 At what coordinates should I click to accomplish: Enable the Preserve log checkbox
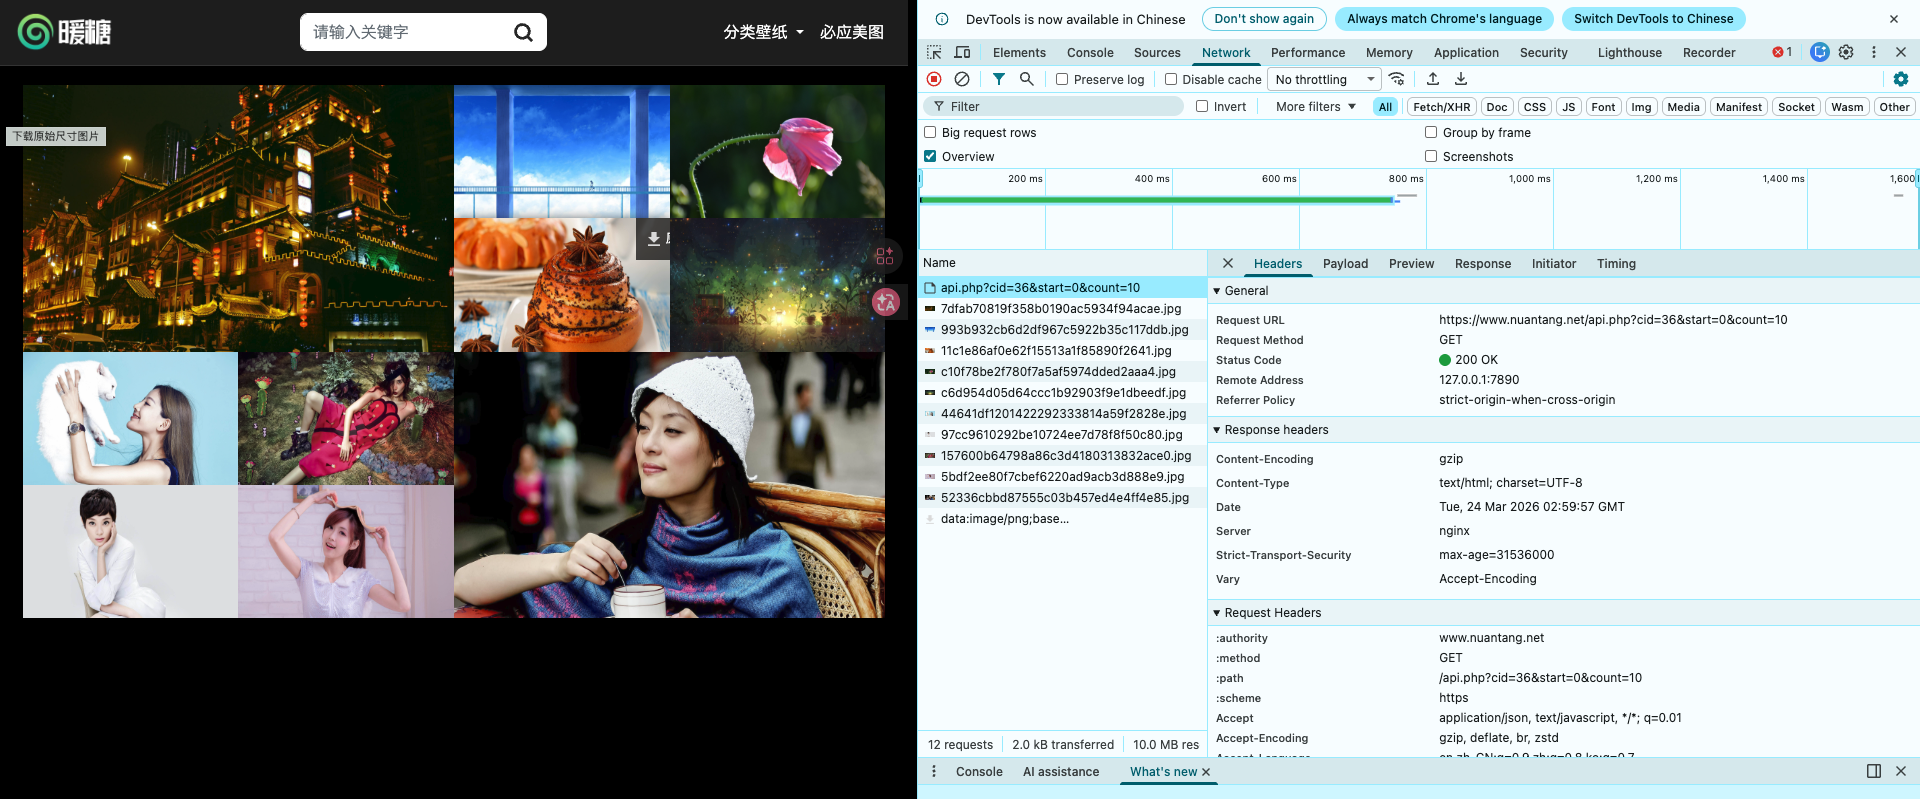[x=1062, y=79]
